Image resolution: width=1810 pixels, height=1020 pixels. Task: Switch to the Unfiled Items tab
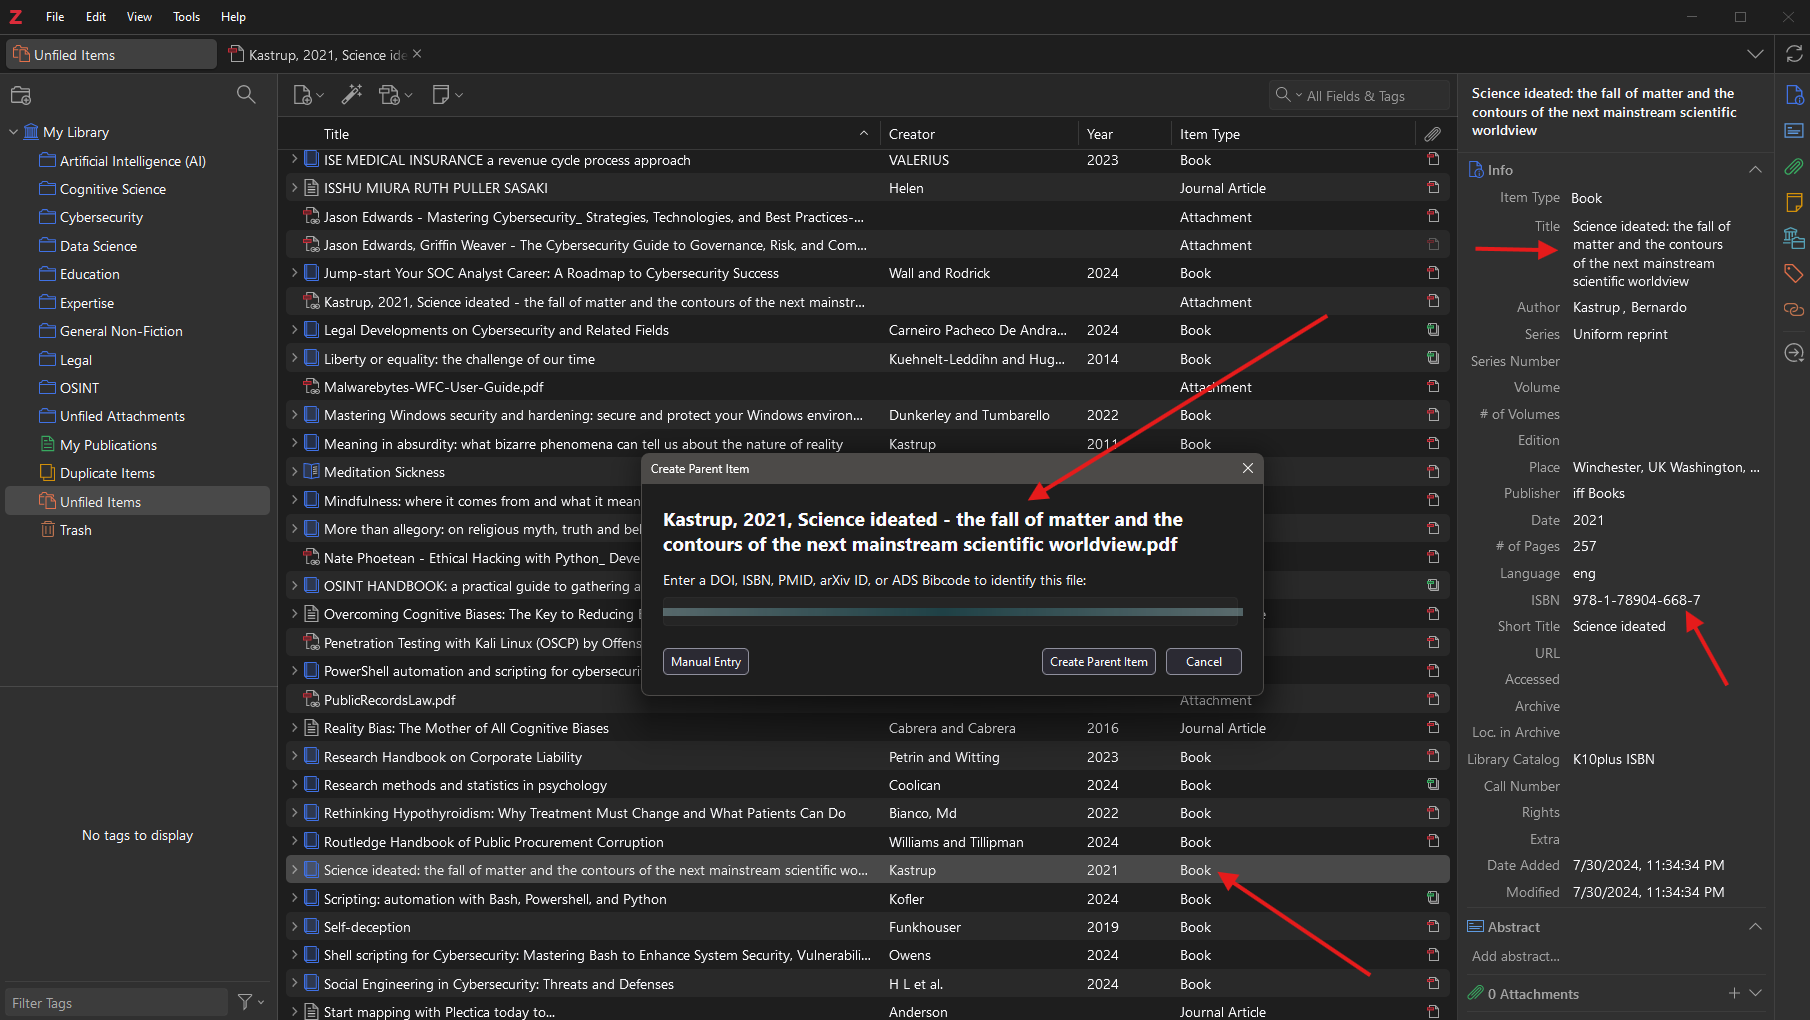pos(111,54)
